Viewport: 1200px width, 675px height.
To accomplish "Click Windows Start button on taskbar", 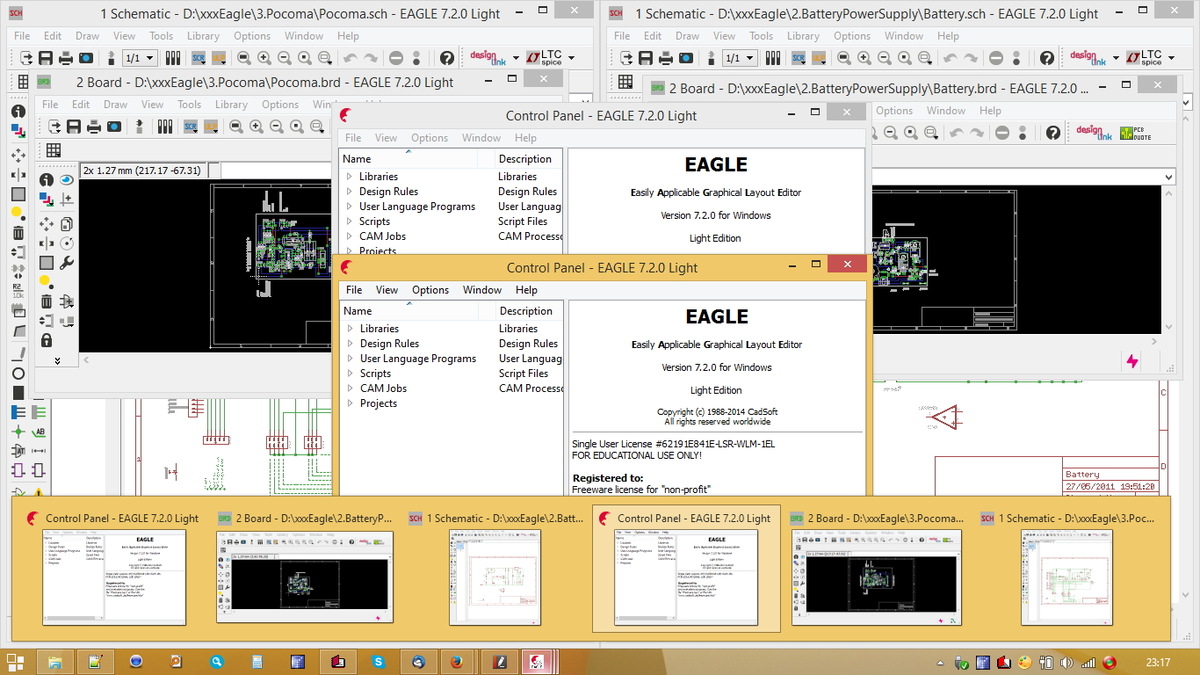I will [15, 661].
